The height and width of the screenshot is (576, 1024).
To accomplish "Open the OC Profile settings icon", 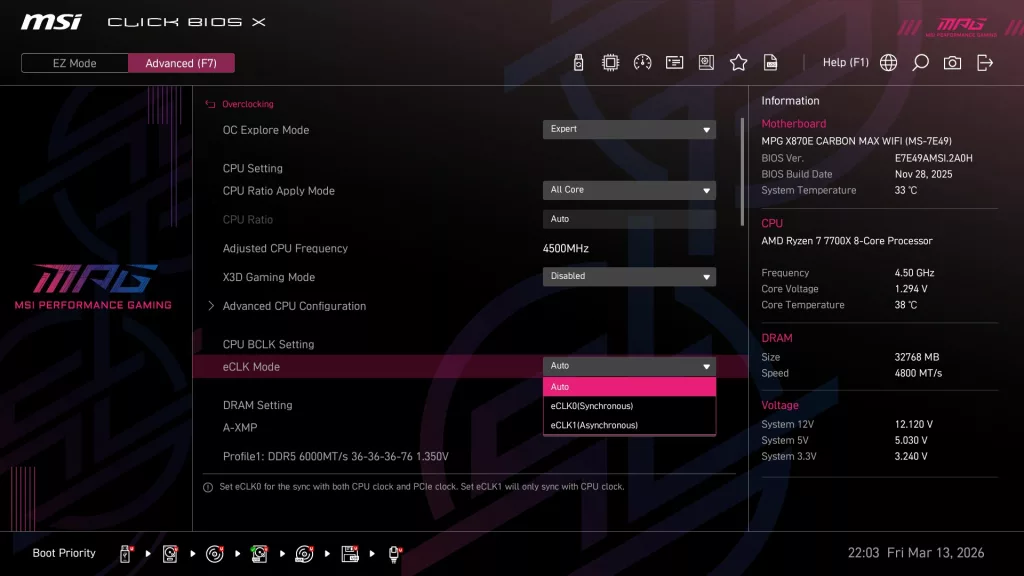I will [706, 62].
